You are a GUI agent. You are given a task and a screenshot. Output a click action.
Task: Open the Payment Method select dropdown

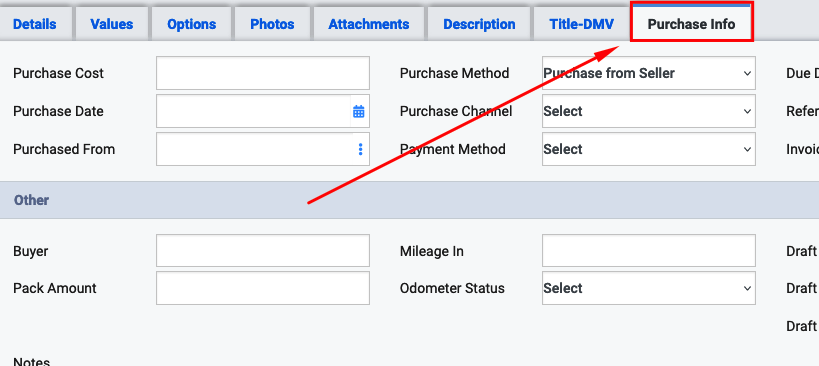[x=649, y=149]
